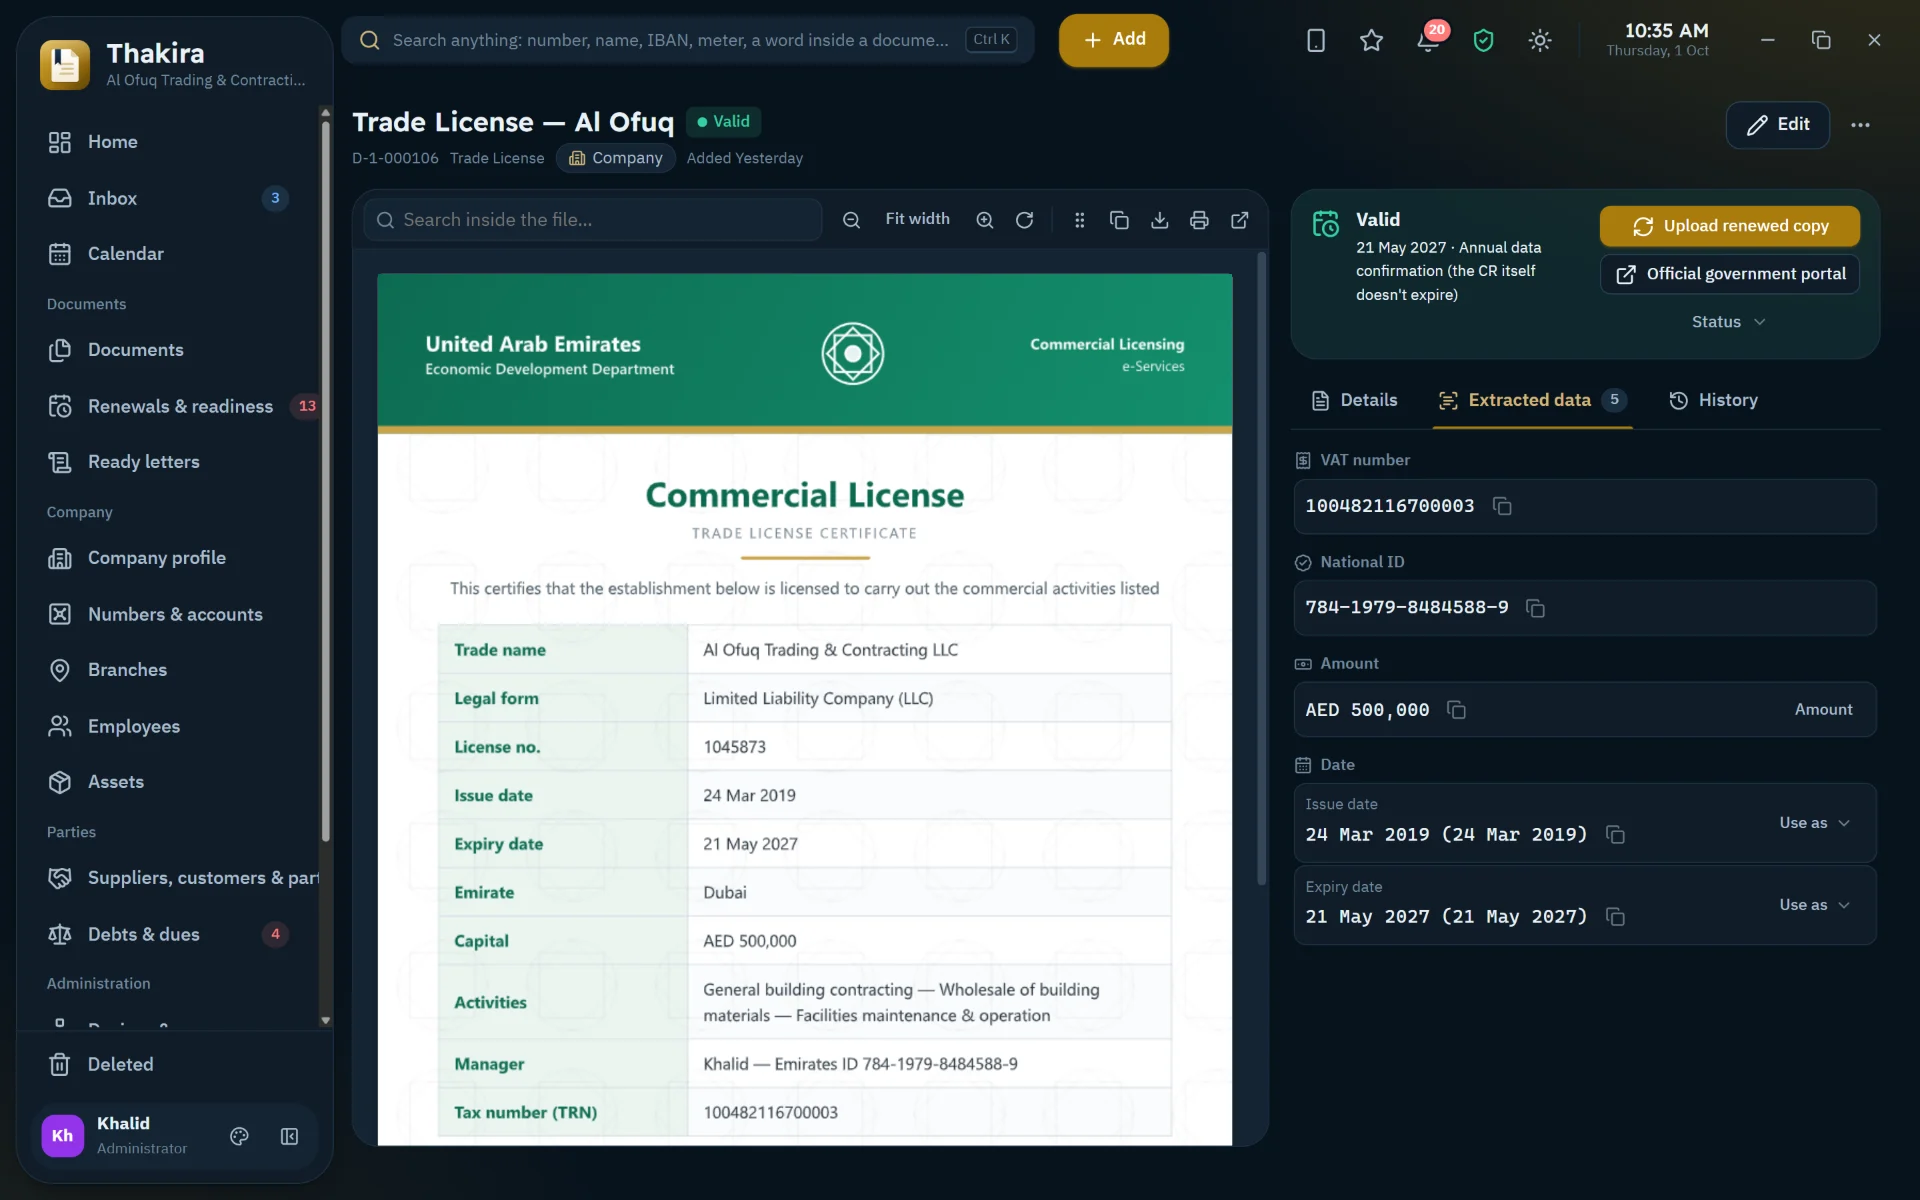Open Use as dropdown for Expiry date
1920x1200 pixels.
point(1814,905)
